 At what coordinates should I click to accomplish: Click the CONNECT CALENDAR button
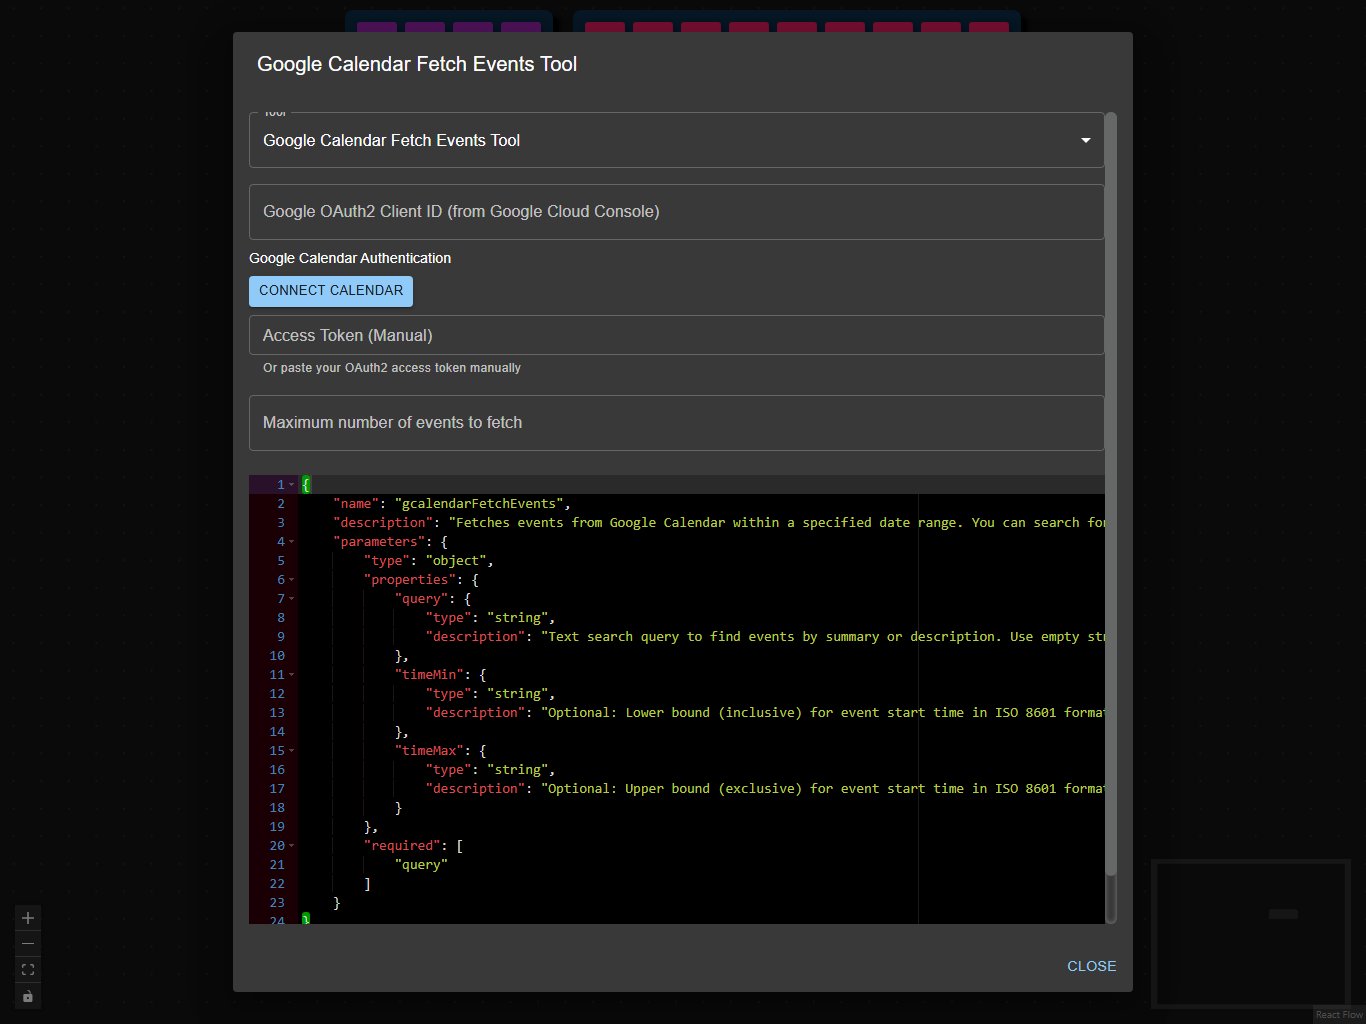331,291
